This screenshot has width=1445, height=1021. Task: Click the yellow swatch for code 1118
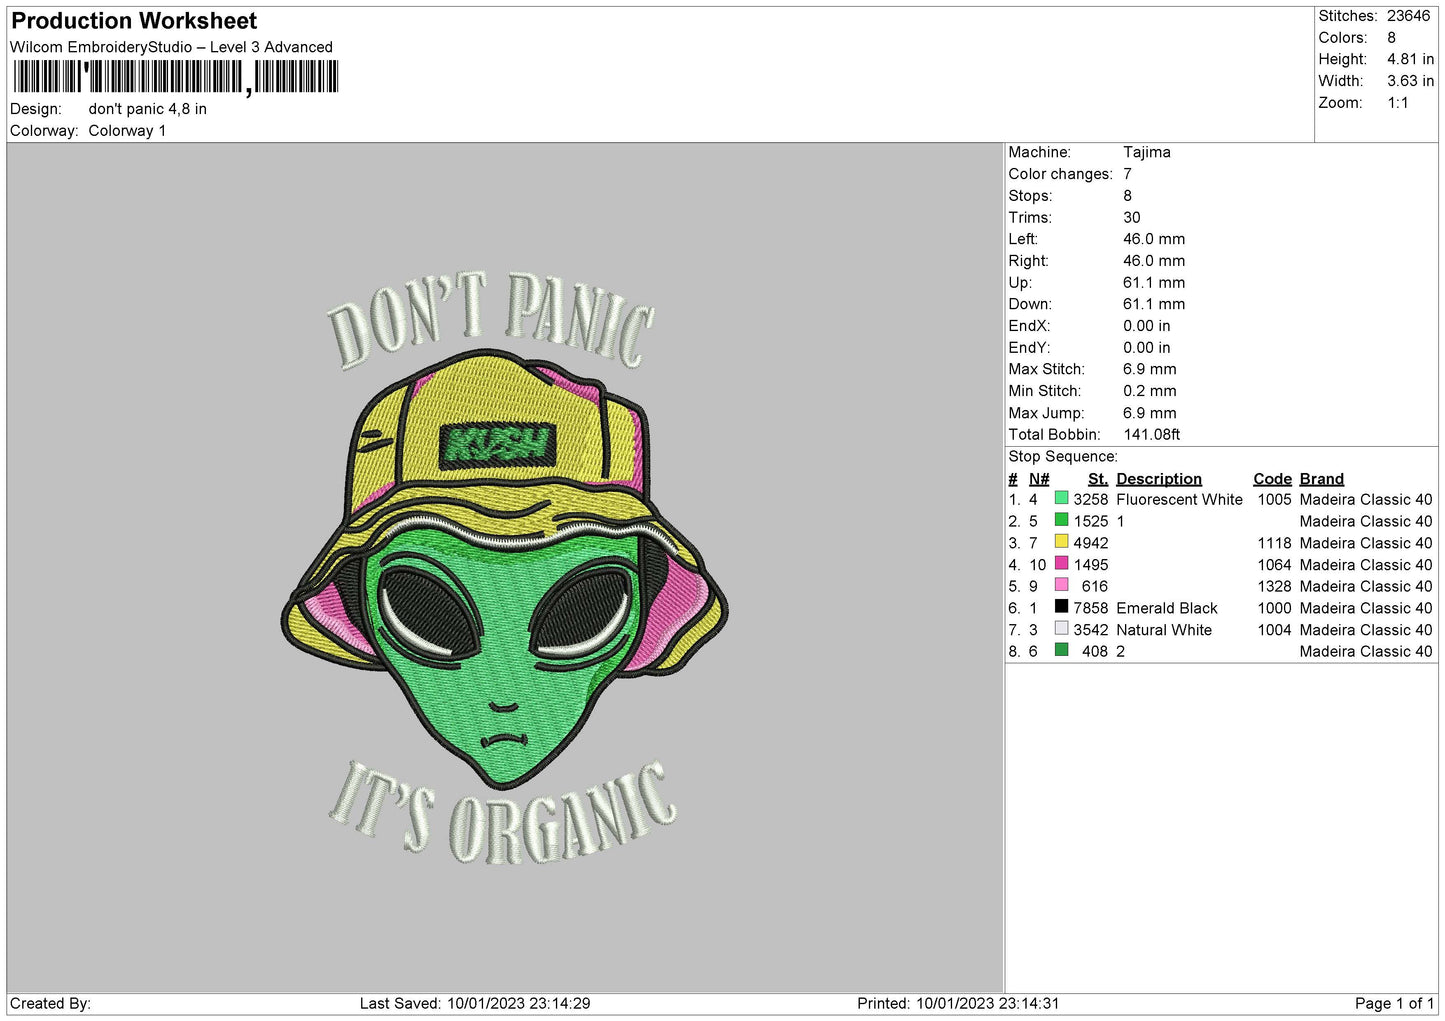point(1061,542)
